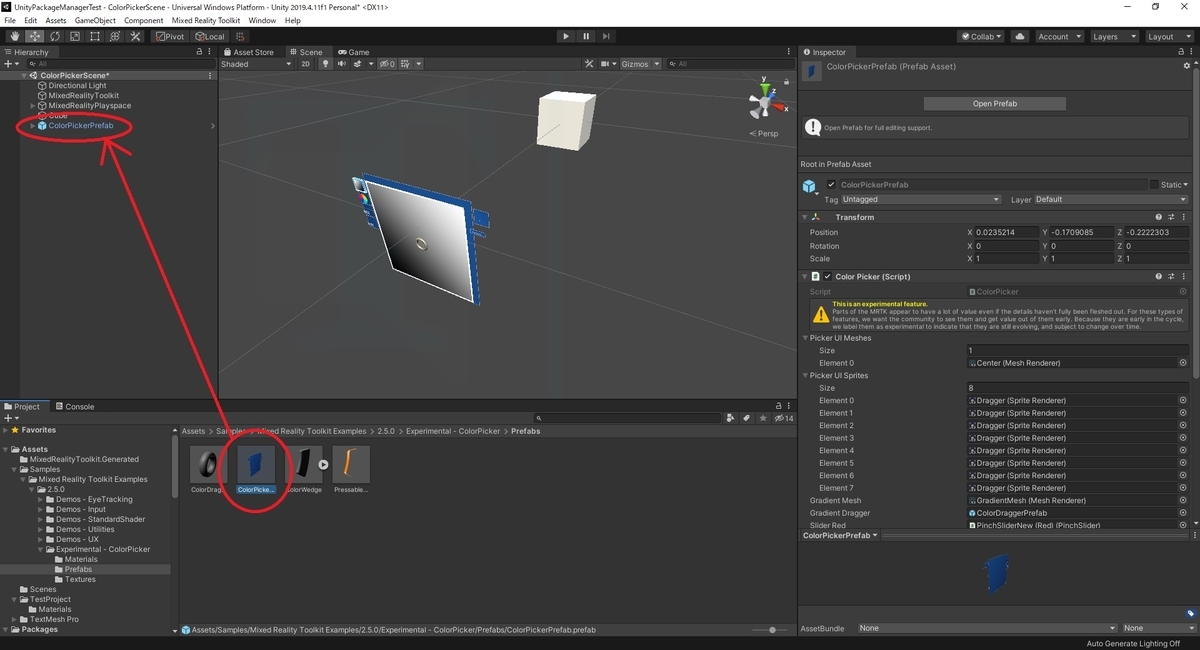Viewport: 1200px width, 650px height.
Task: Start Play mode
Action: [x=566, y=37]
